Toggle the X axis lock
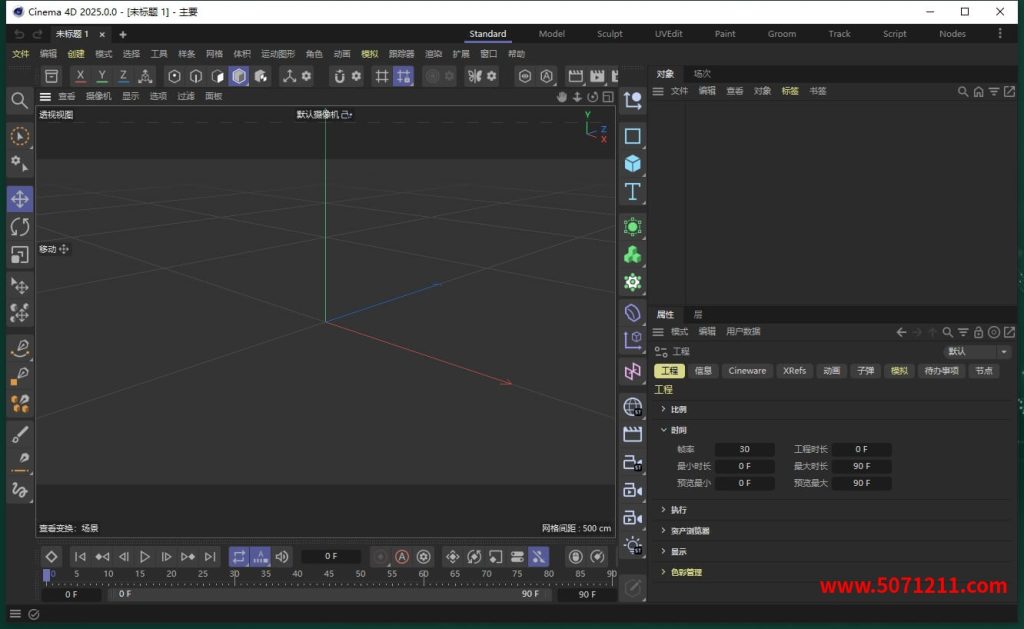The width and height of the screenshot is (1024, 629). (x=79, y=75)
